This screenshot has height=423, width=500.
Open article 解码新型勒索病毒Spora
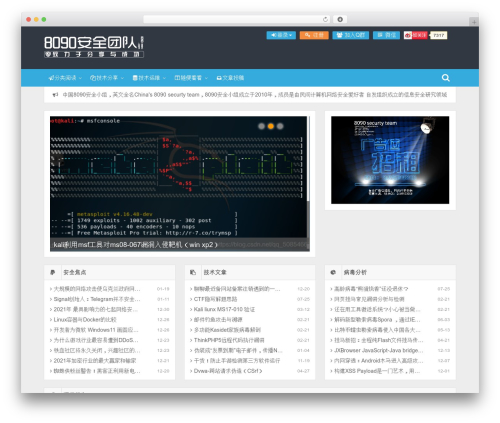coord(377,319)
